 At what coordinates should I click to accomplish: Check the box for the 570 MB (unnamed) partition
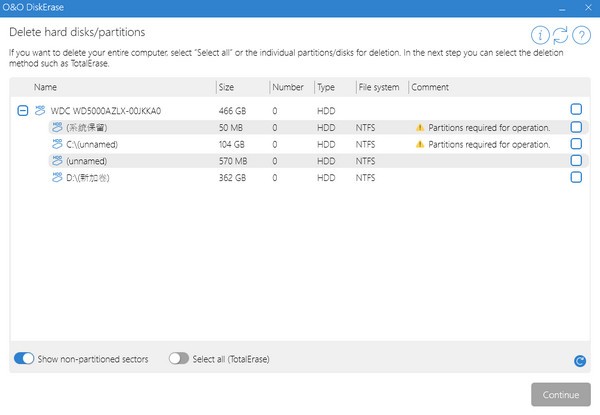point(576,160)
